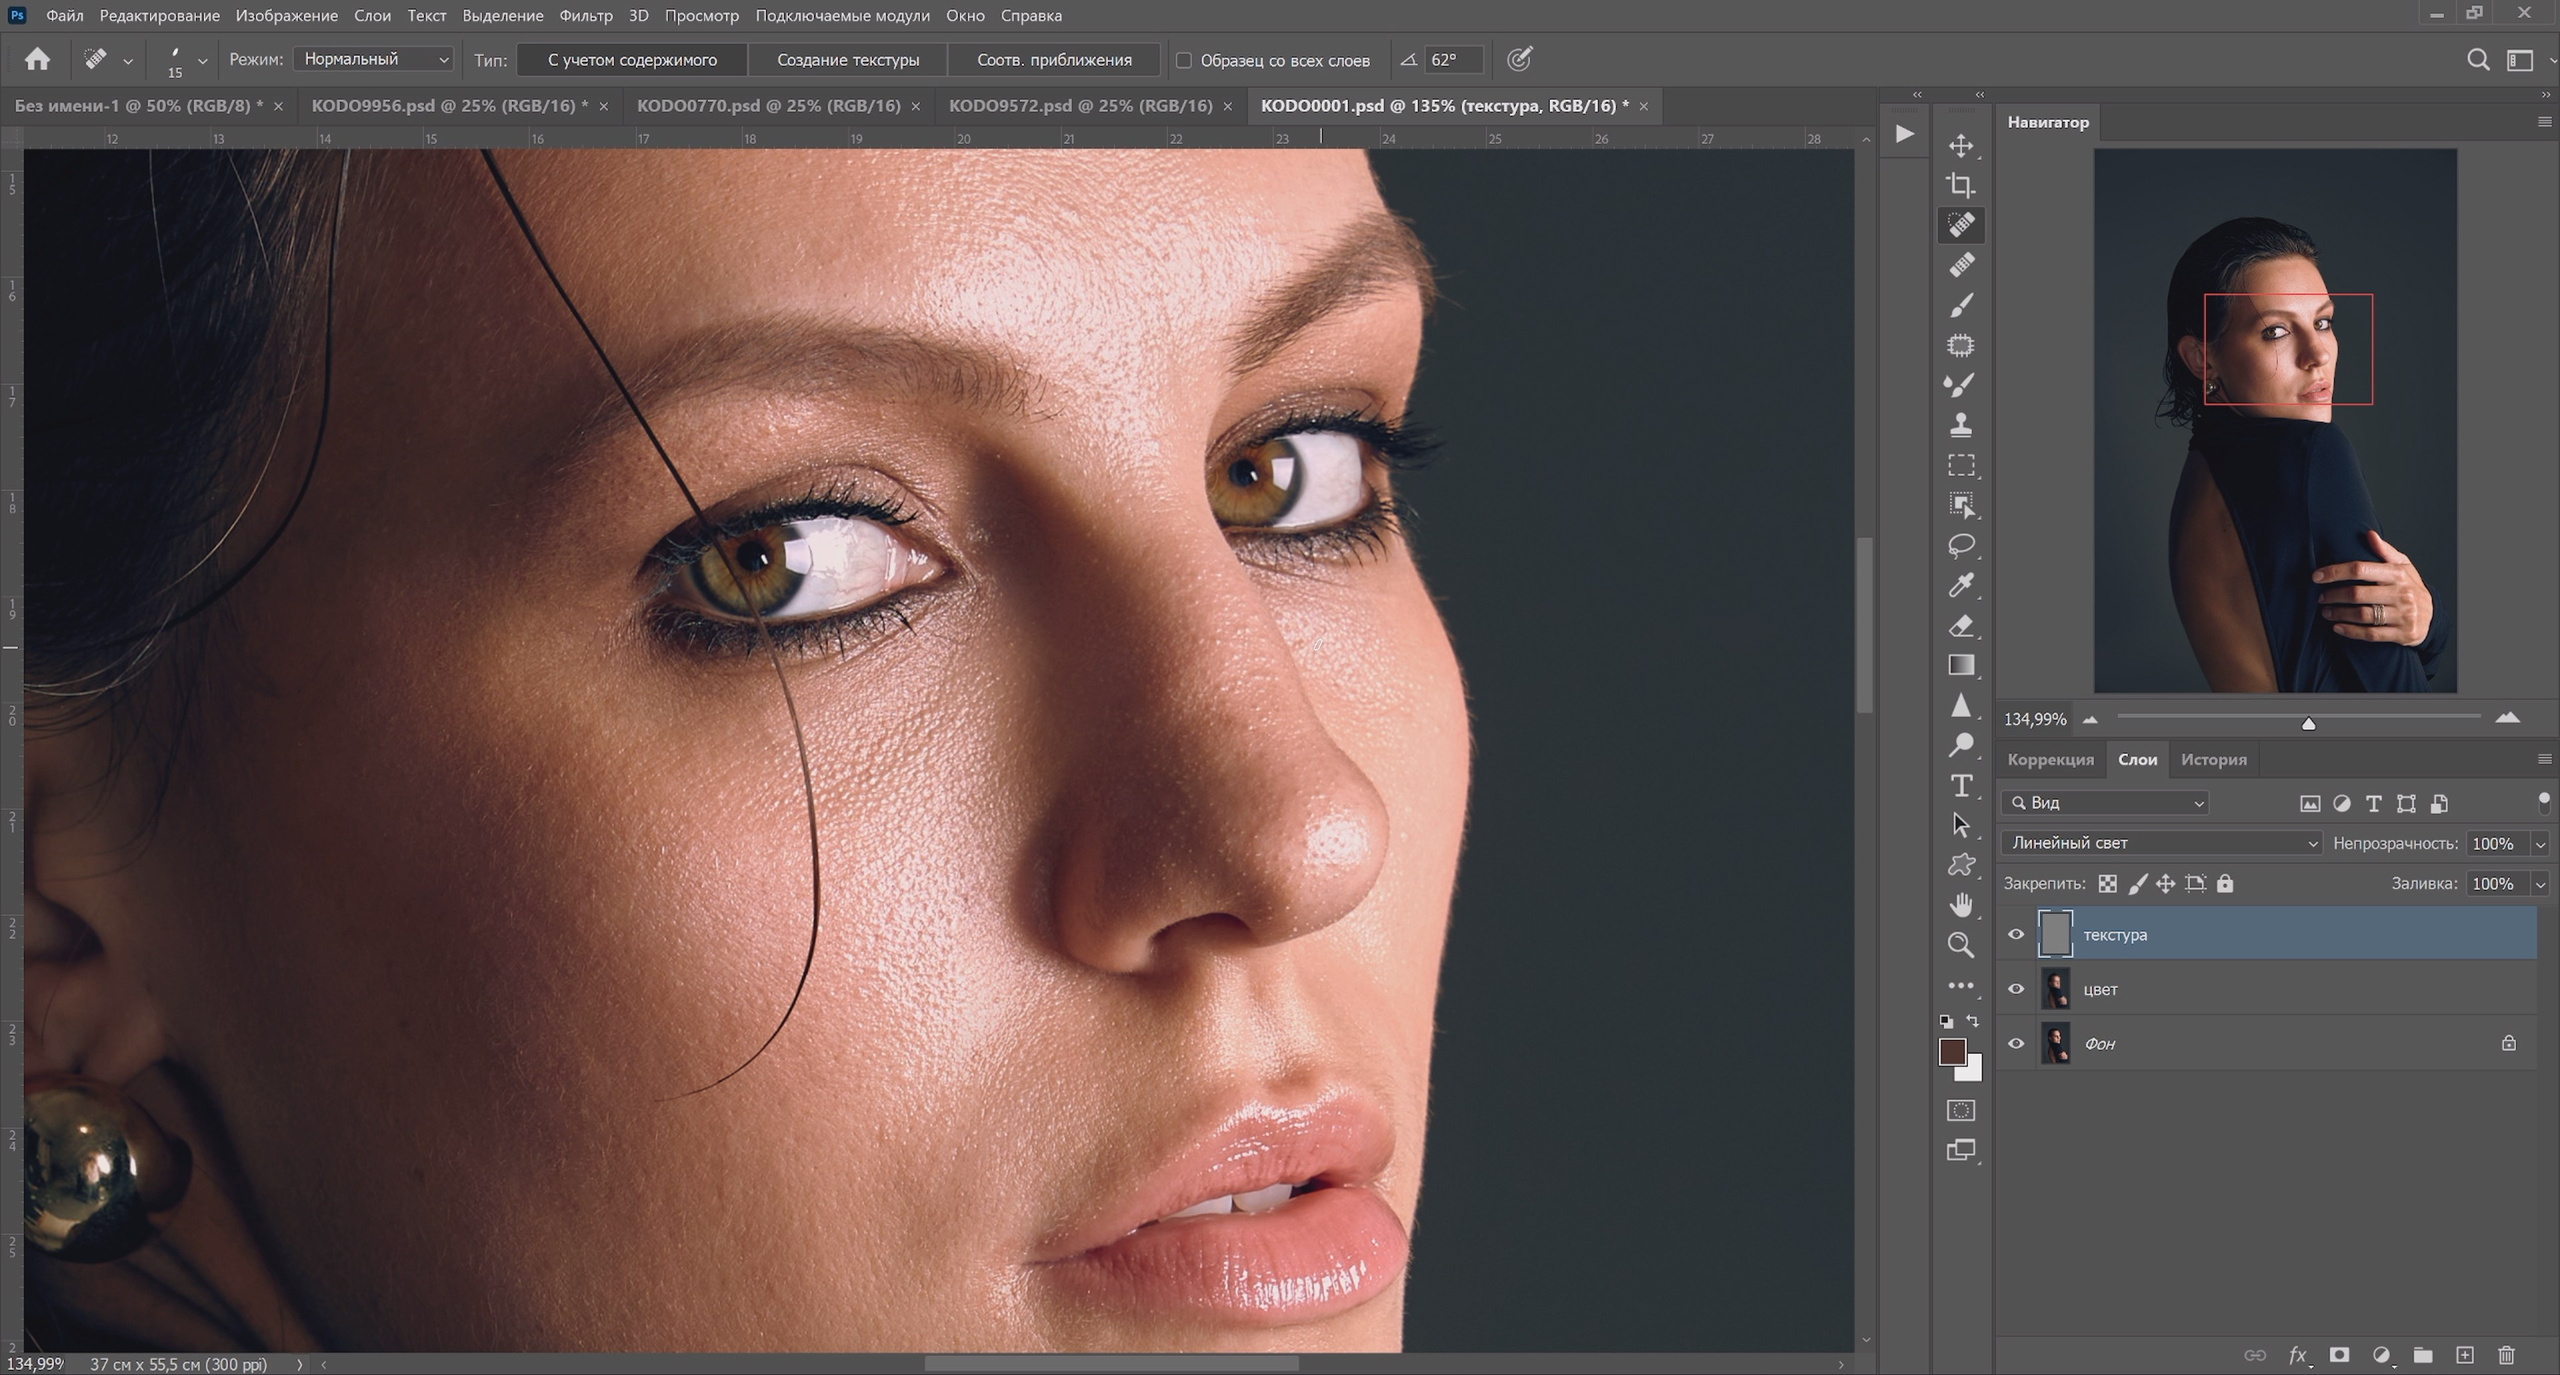Screen dimensions: 2560x1375
Task: Open tool preset picker arrow
Action: (128, 61)
